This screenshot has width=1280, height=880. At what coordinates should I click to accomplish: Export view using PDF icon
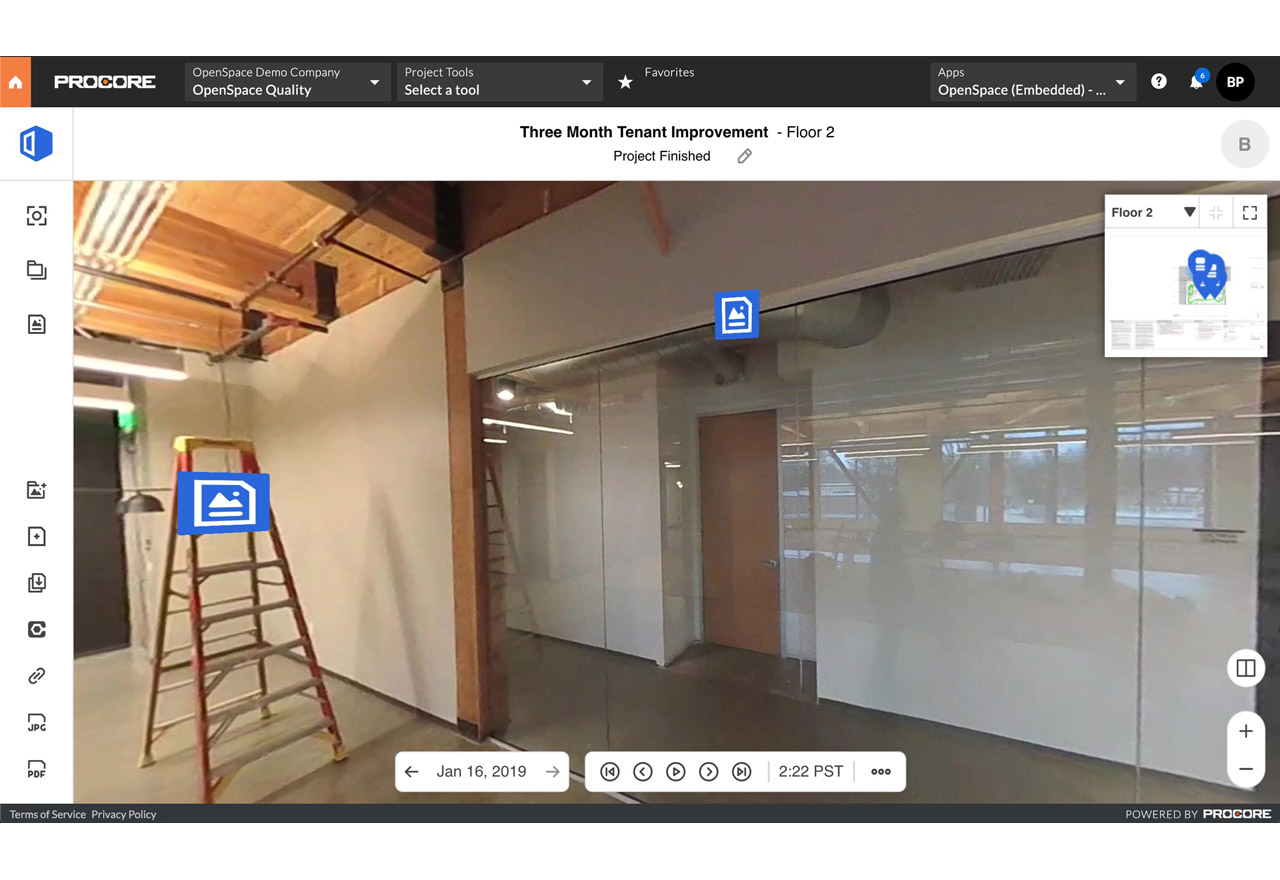tap(36, 770)
